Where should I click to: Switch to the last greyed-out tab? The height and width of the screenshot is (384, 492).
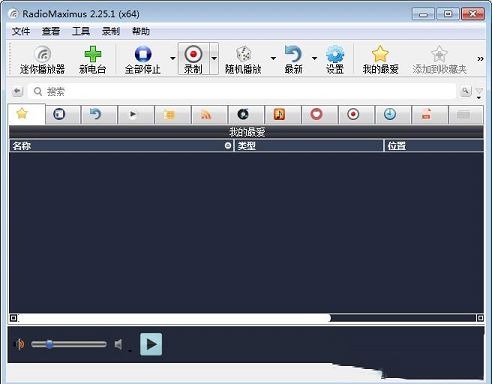466,115
